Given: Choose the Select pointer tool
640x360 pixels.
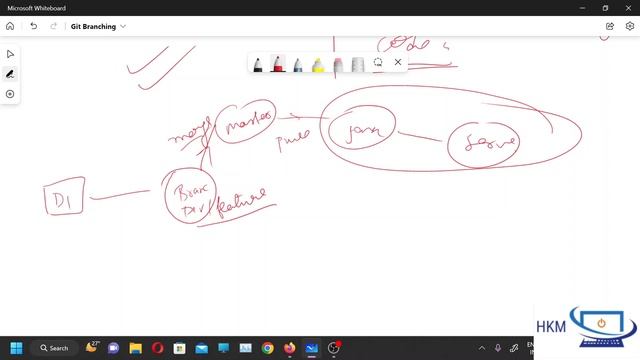Looking at the screenshot, I should 10,54.
